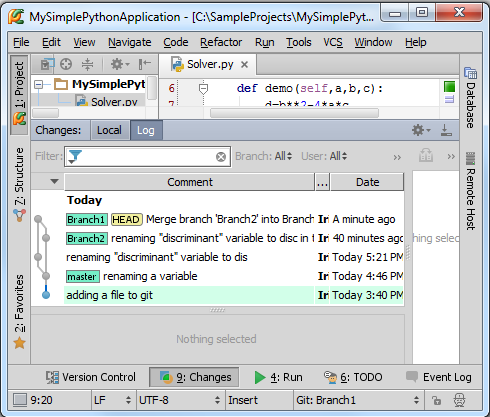Click the collapse all icon in Project panel

(x=87, y=64)
